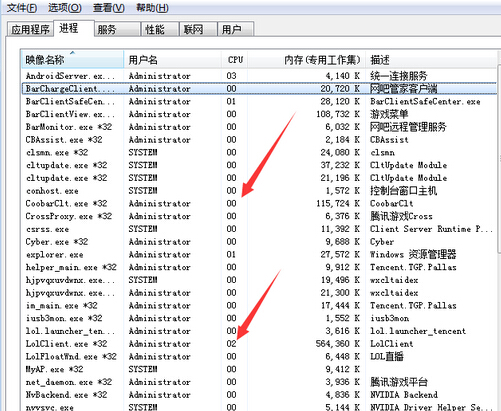The width and height of the screenshot is (501, 411).
Task: Open the 查看(V) menu
Action: pos(109,7)
